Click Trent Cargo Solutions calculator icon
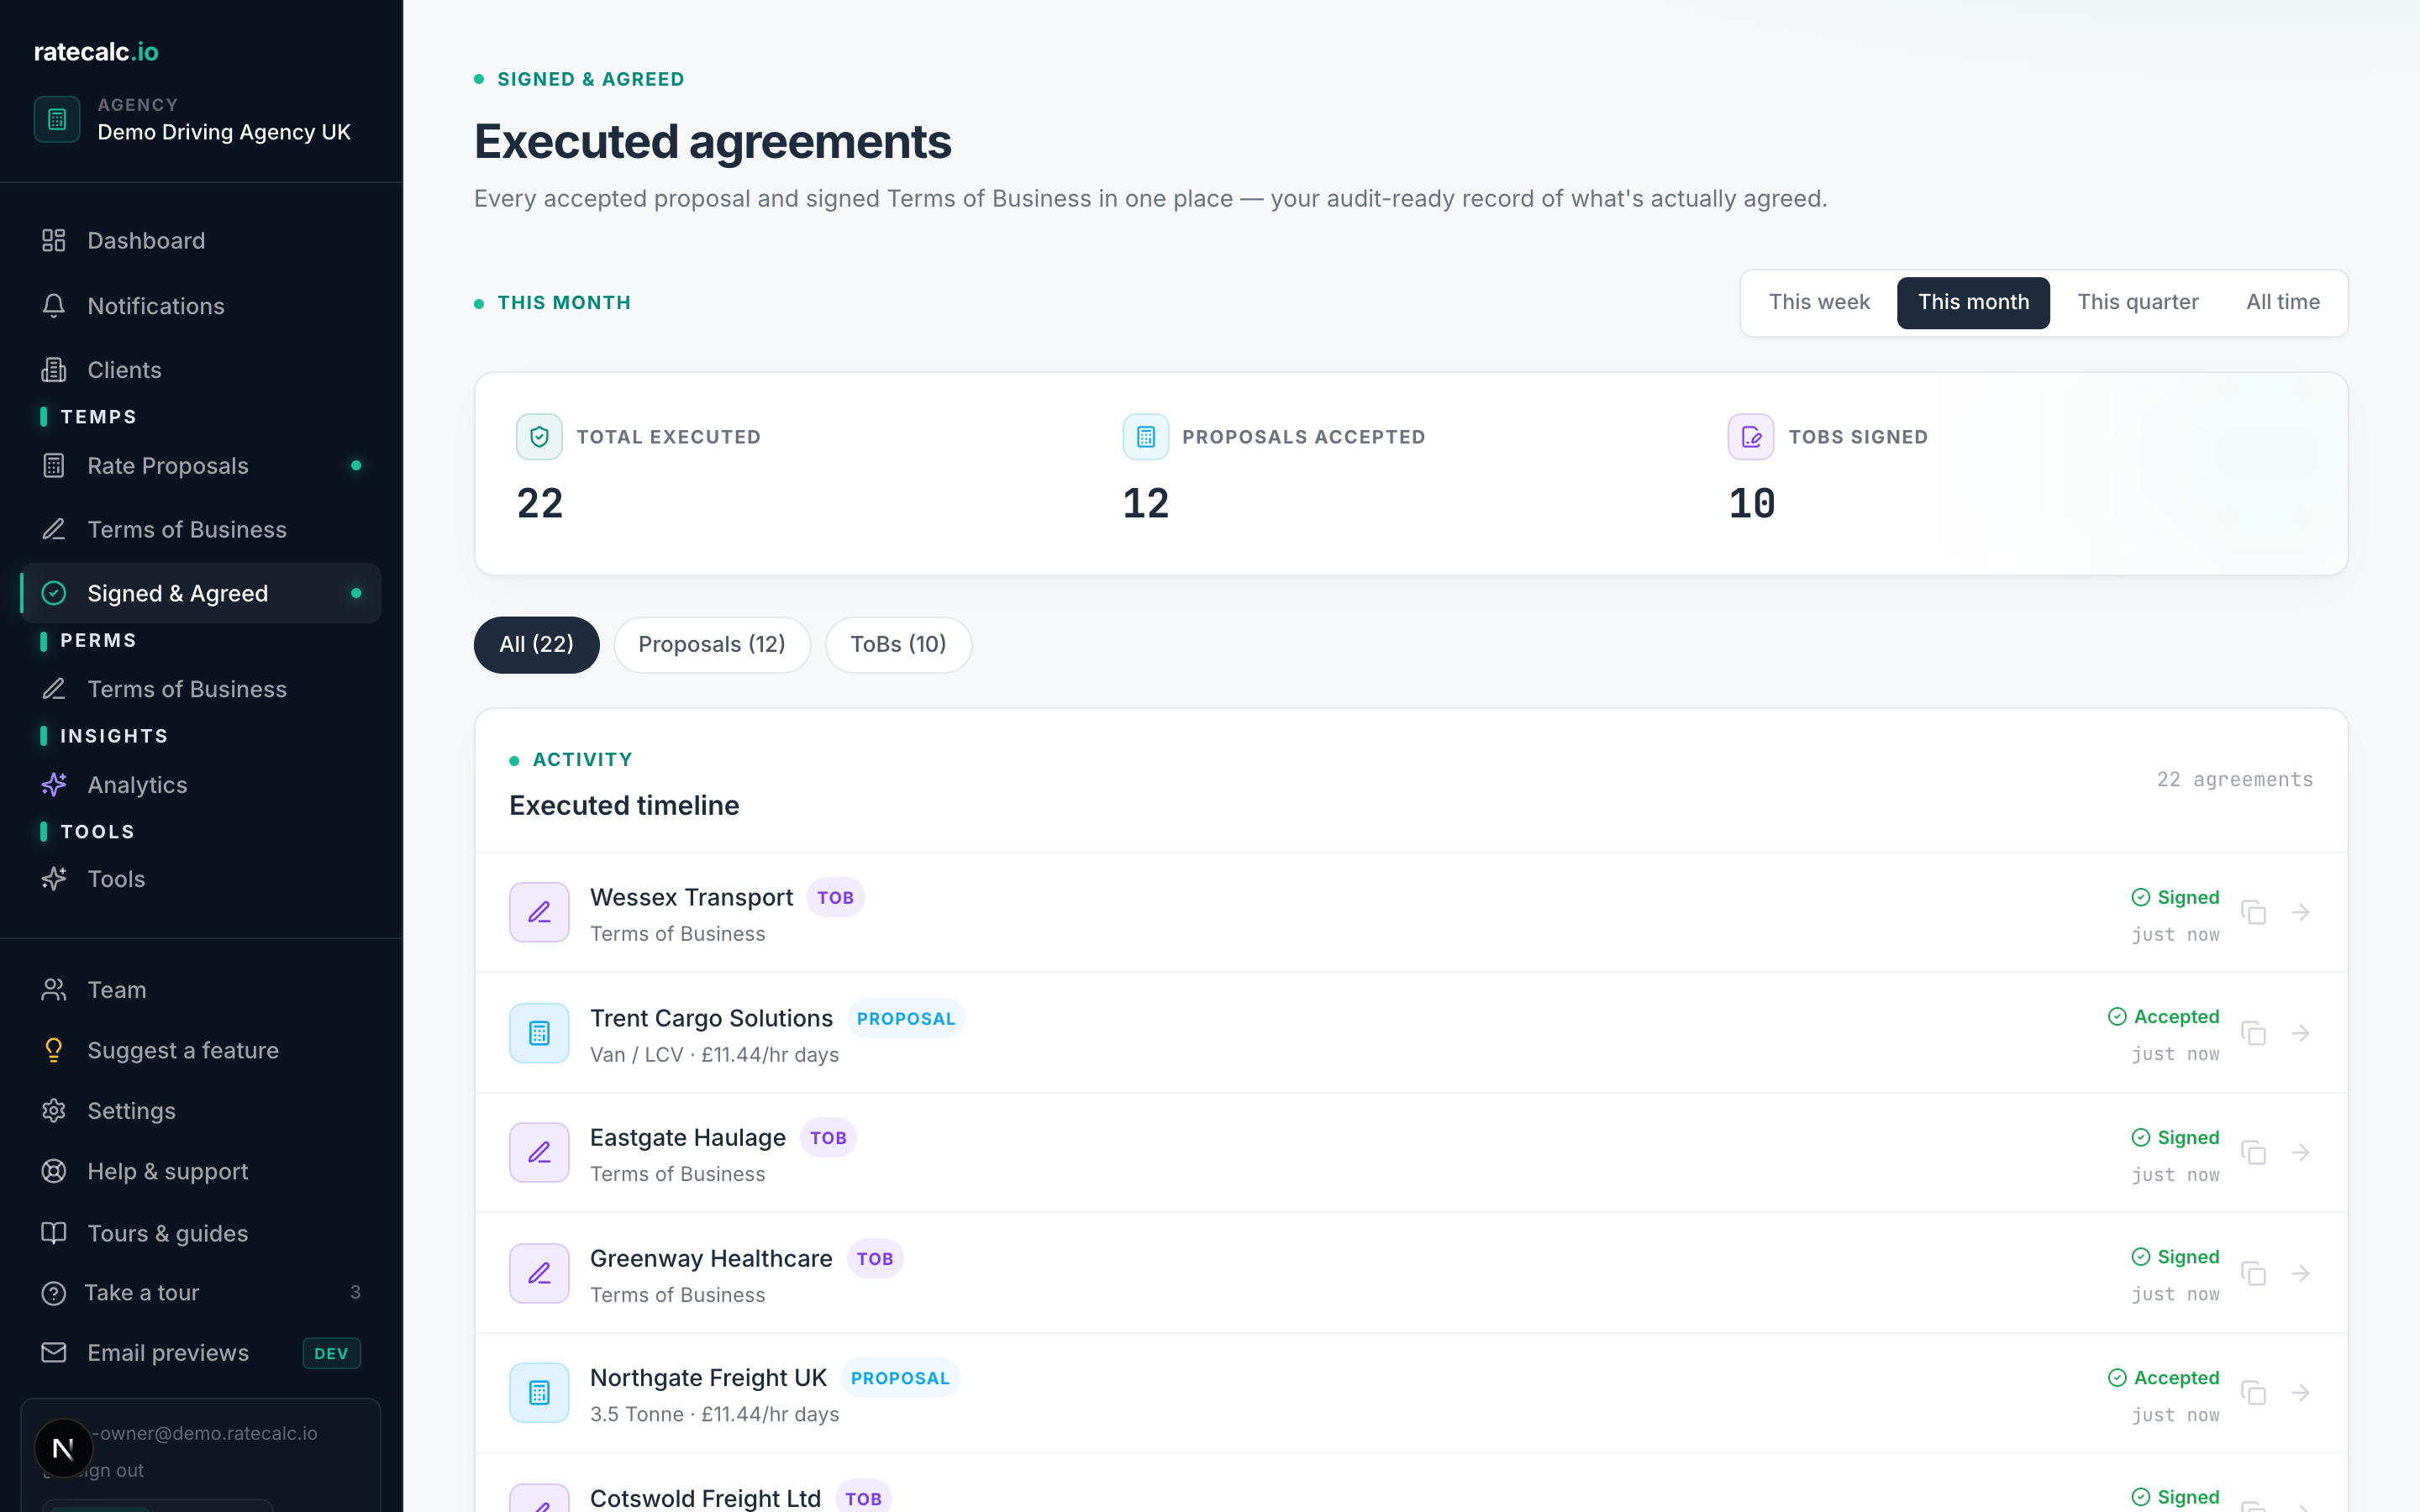This screenshot has width=2420, height=1512. (539, 1033)
